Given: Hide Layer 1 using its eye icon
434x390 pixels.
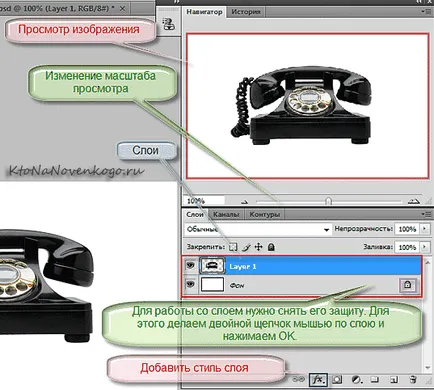Looking at the screenshot, I should (x=190, y=266).
